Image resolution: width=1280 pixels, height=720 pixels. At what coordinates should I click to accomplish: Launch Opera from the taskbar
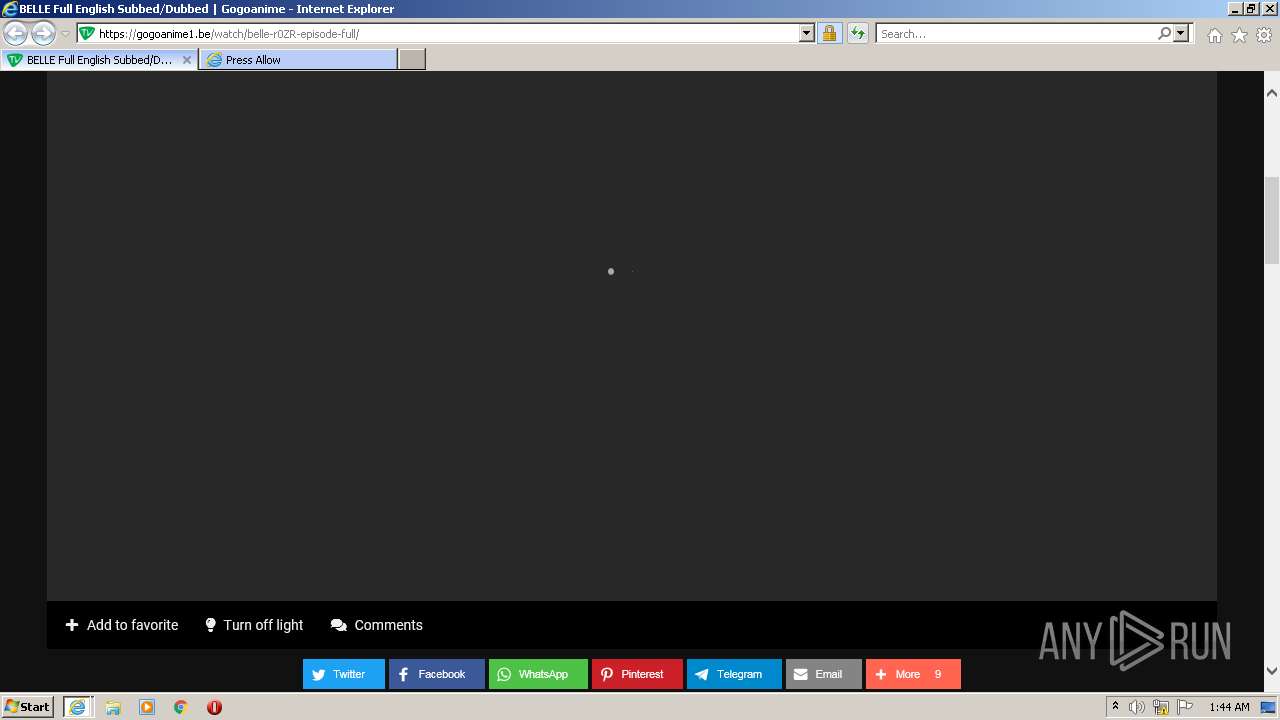[x=214, y=707]
